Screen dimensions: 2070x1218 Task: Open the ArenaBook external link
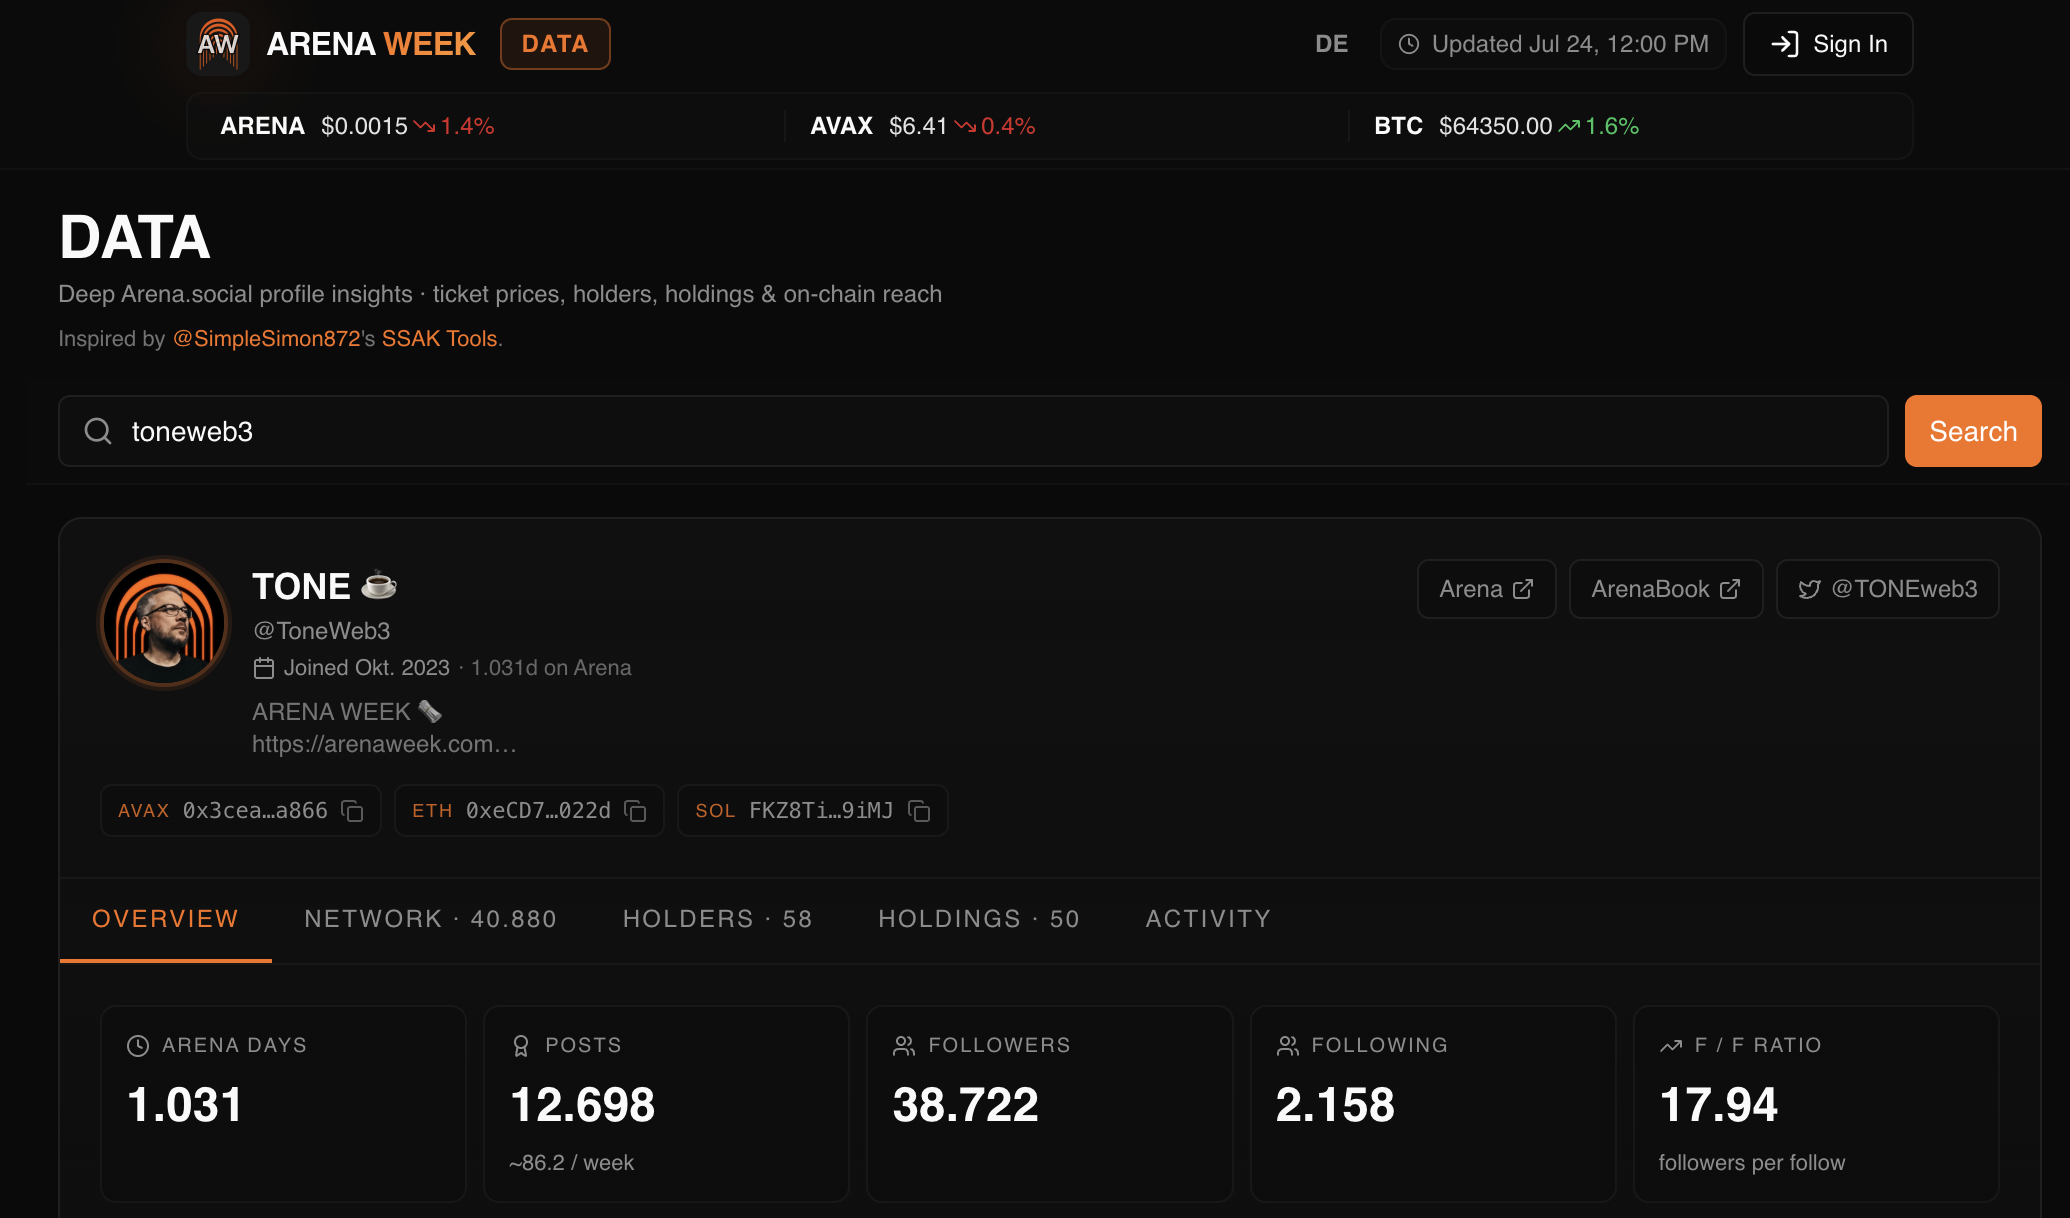point(1666,589)
